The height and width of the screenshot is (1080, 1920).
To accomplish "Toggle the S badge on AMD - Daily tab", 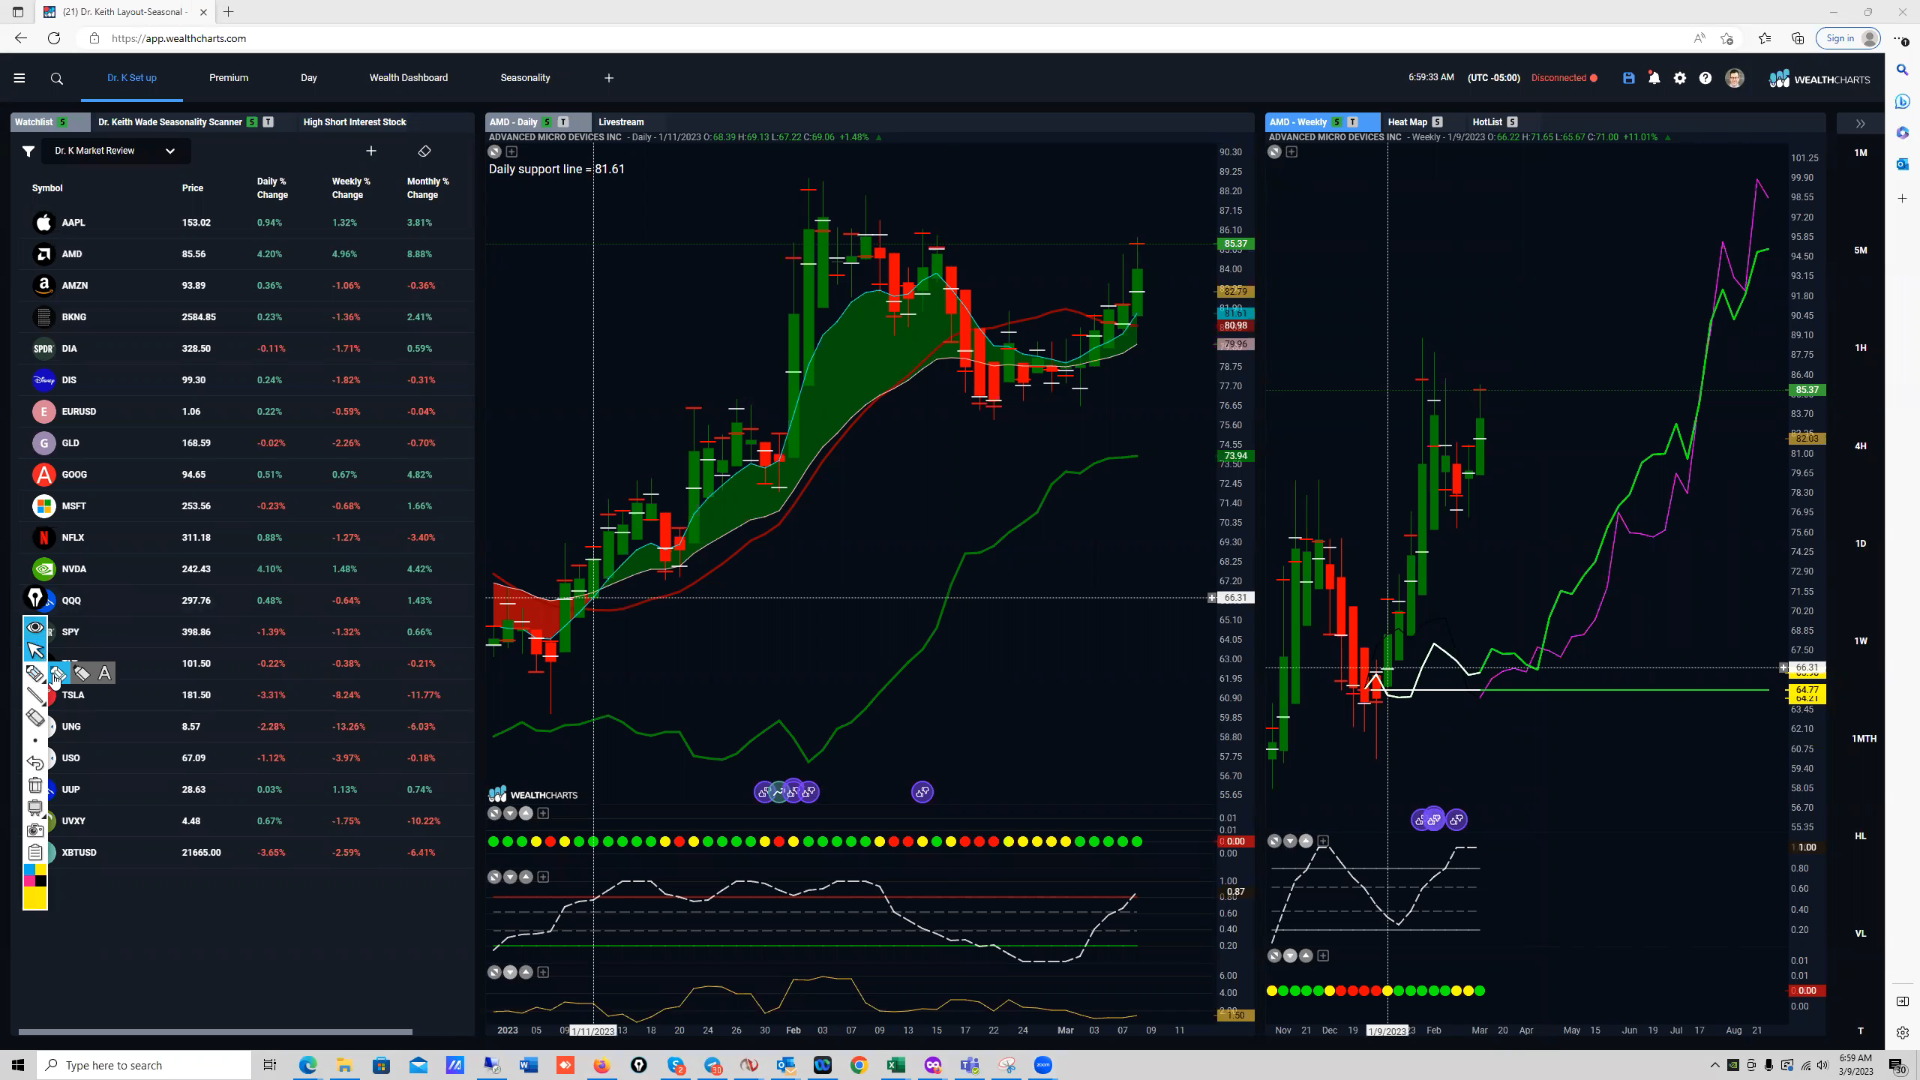I will pyautogui.click(x=547, y=122).
